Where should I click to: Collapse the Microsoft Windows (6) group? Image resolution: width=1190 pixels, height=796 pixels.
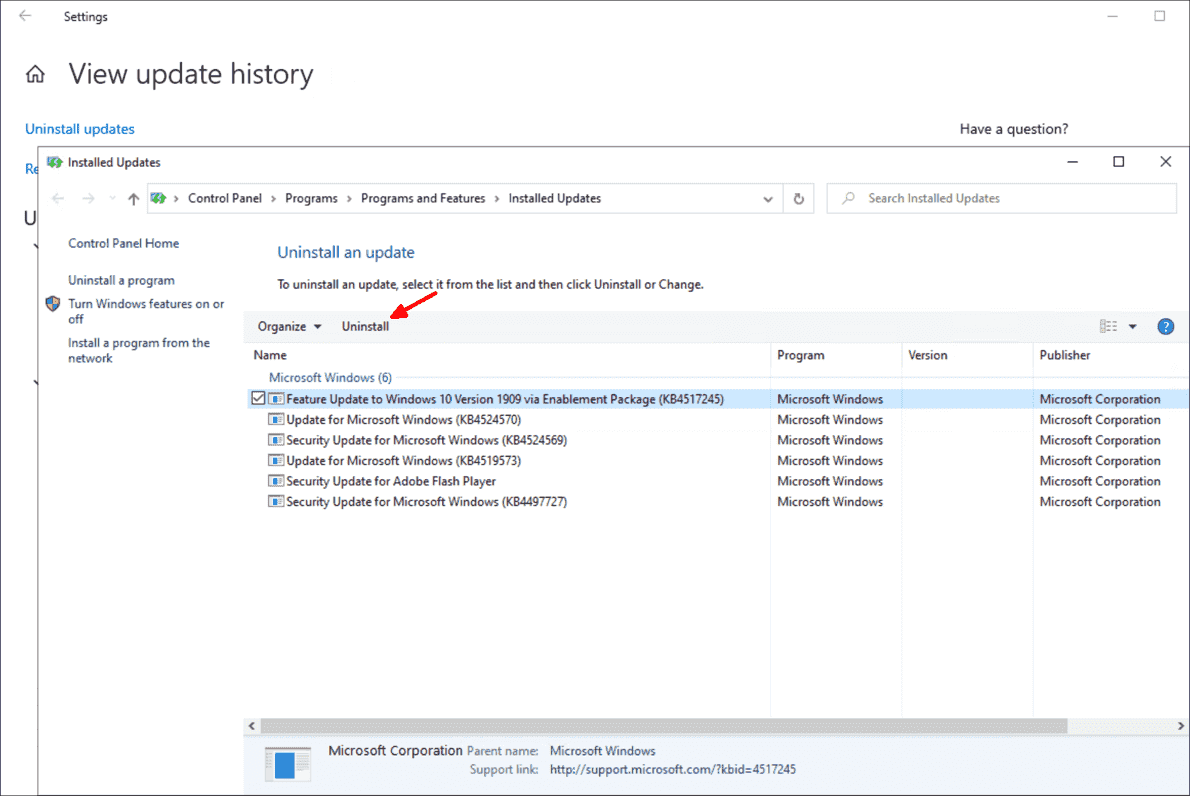click(x=330, y=378)
